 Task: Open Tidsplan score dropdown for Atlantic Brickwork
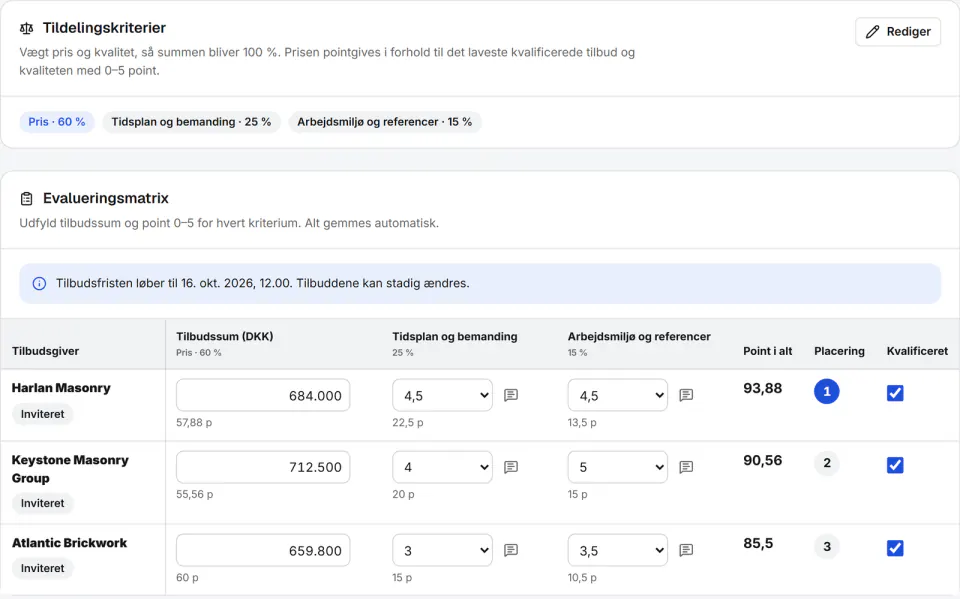tap(442, 550)
